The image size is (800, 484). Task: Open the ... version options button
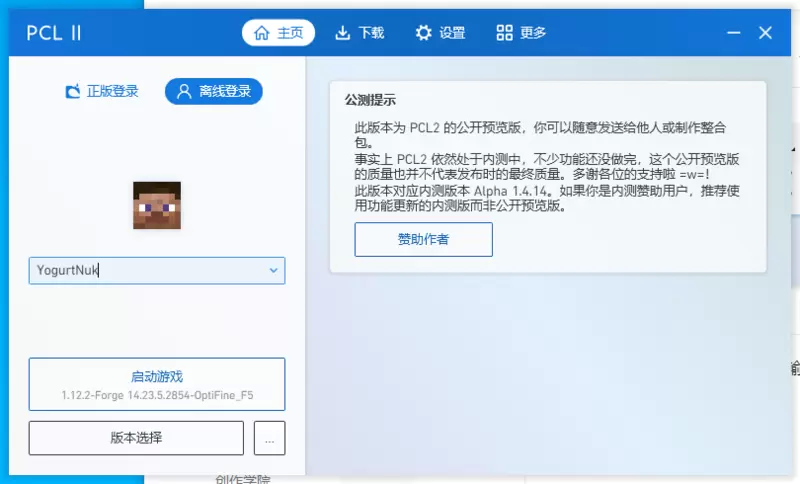tap(269, 438)
